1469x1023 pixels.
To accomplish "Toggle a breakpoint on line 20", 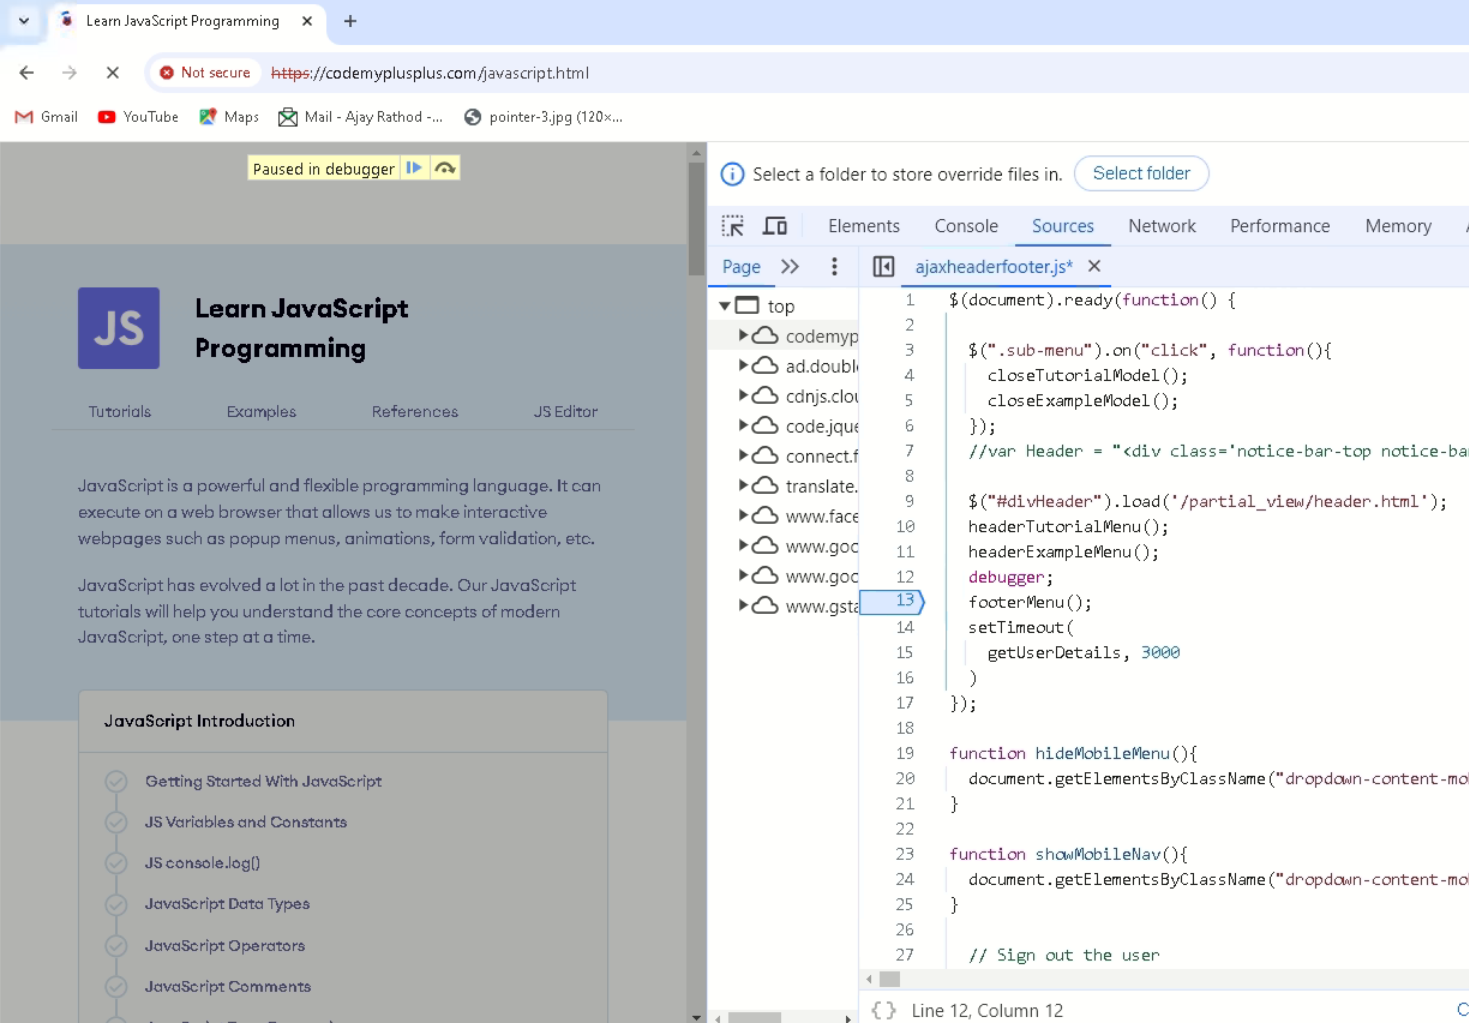I will click(x=904, y=778).
